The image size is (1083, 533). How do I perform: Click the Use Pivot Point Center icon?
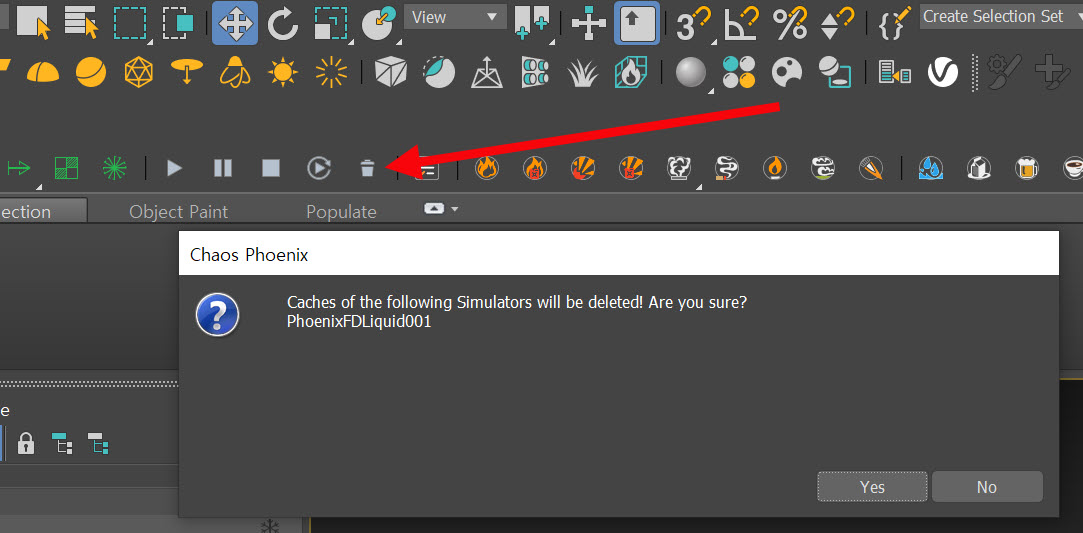point(531,23)
